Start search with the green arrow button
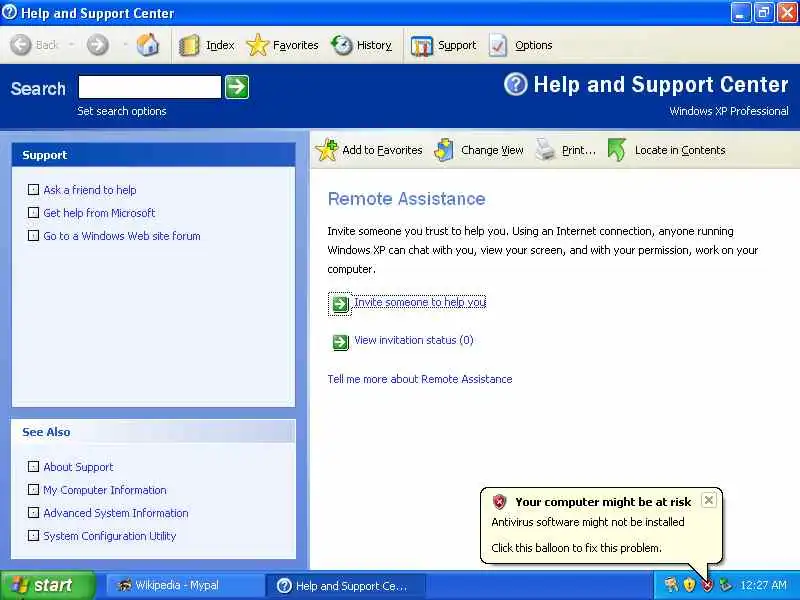This screenshot has width=800, height=600. click(x=237, y=87)
